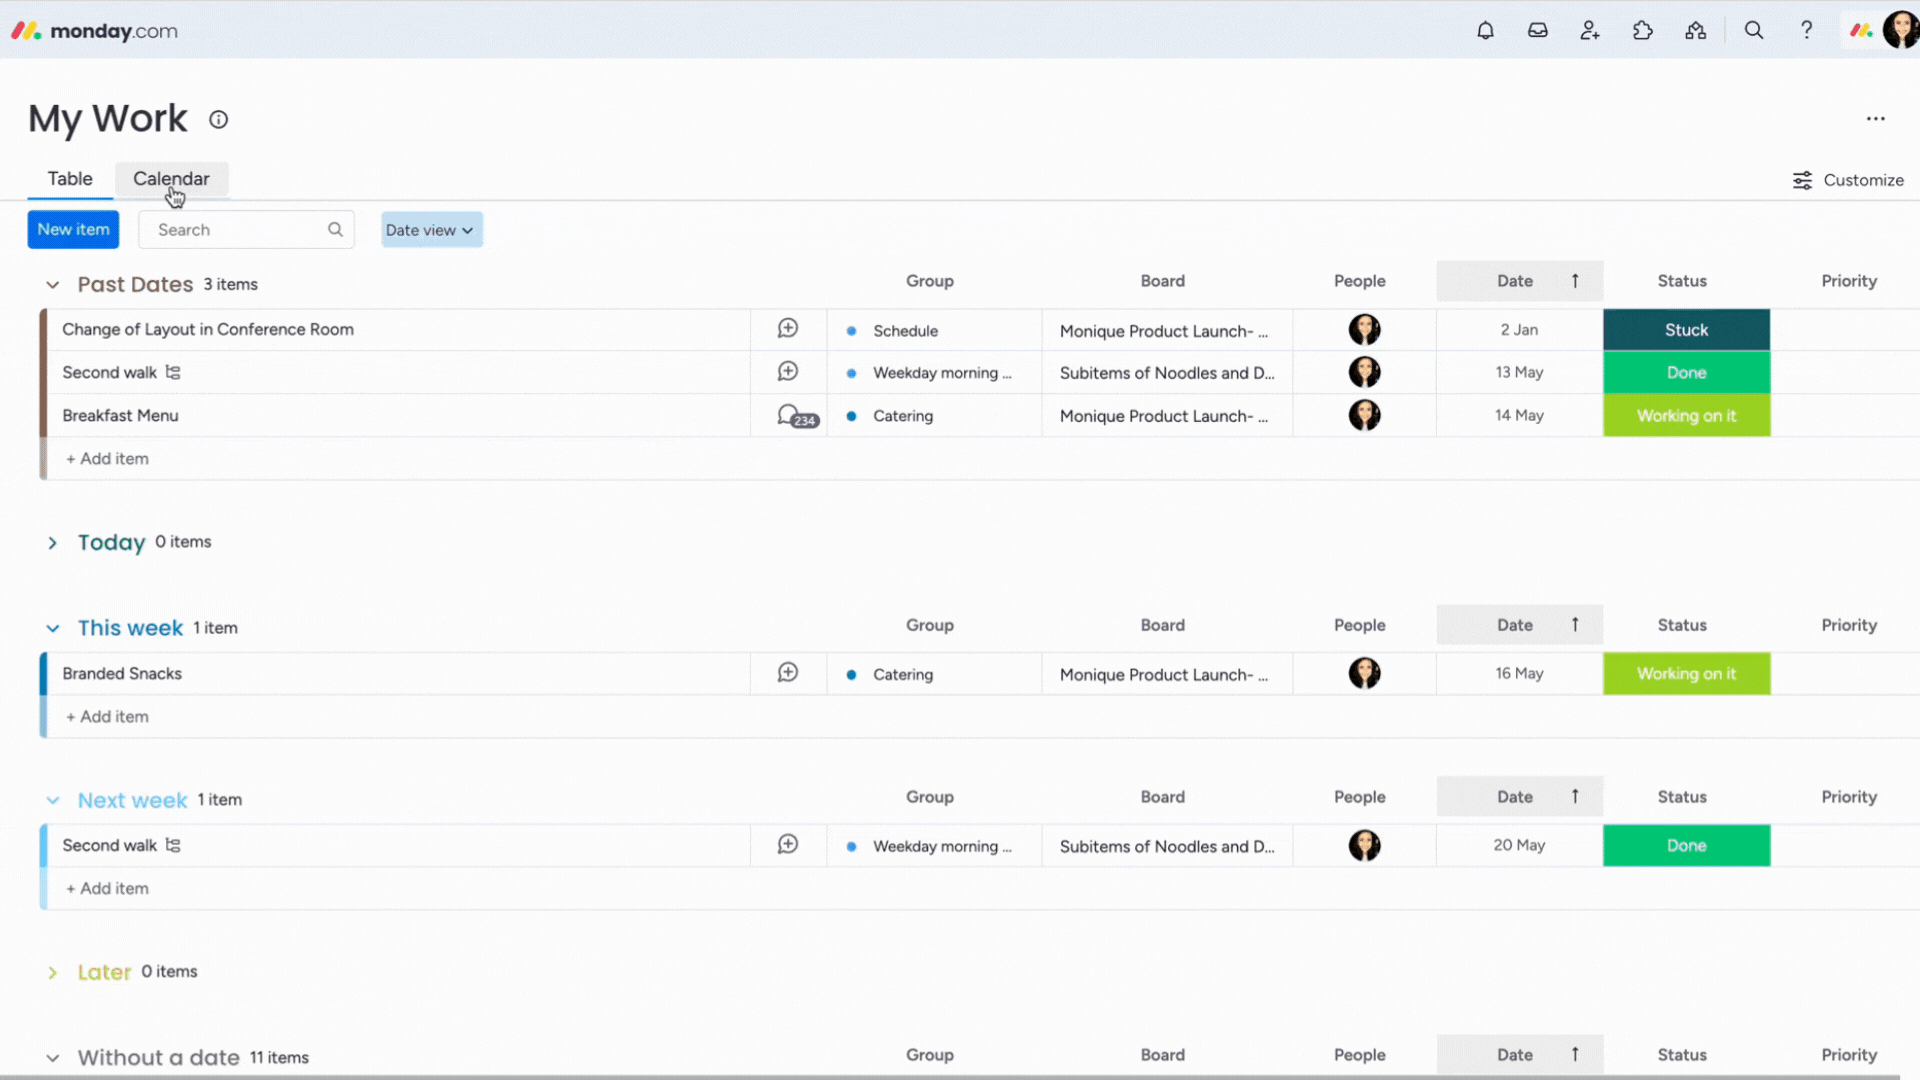The image size is (1920, 1080).
Task: Expand the Today group
Action: [52, 542]
